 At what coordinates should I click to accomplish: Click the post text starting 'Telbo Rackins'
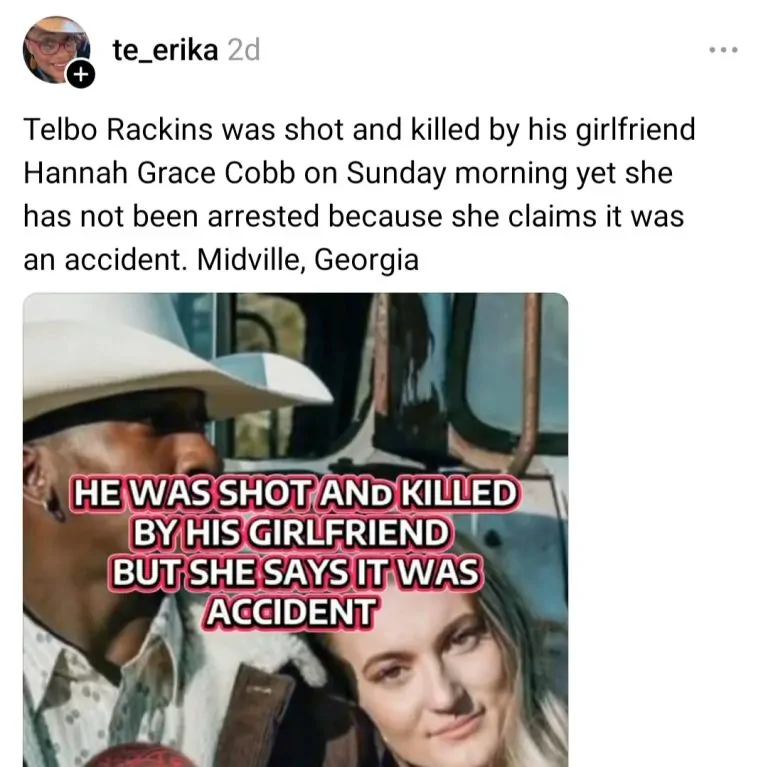(359, 194)
